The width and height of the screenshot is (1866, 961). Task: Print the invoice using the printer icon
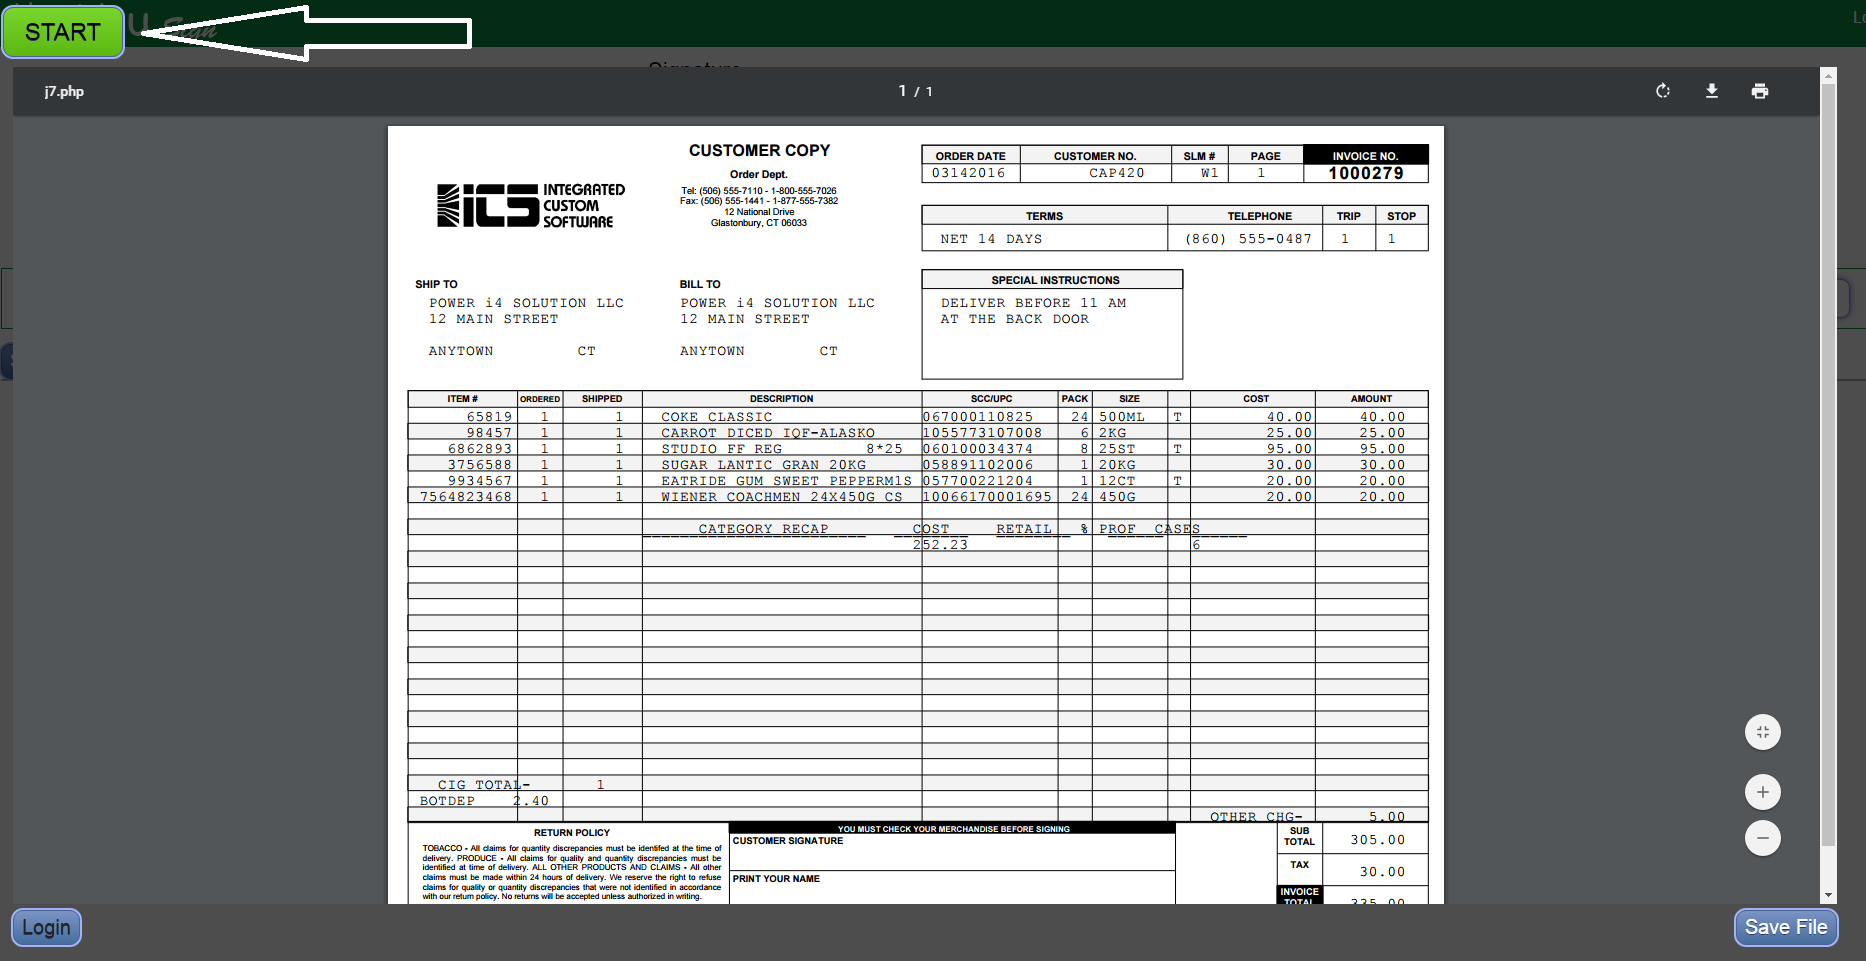(x=1760, y=91)
